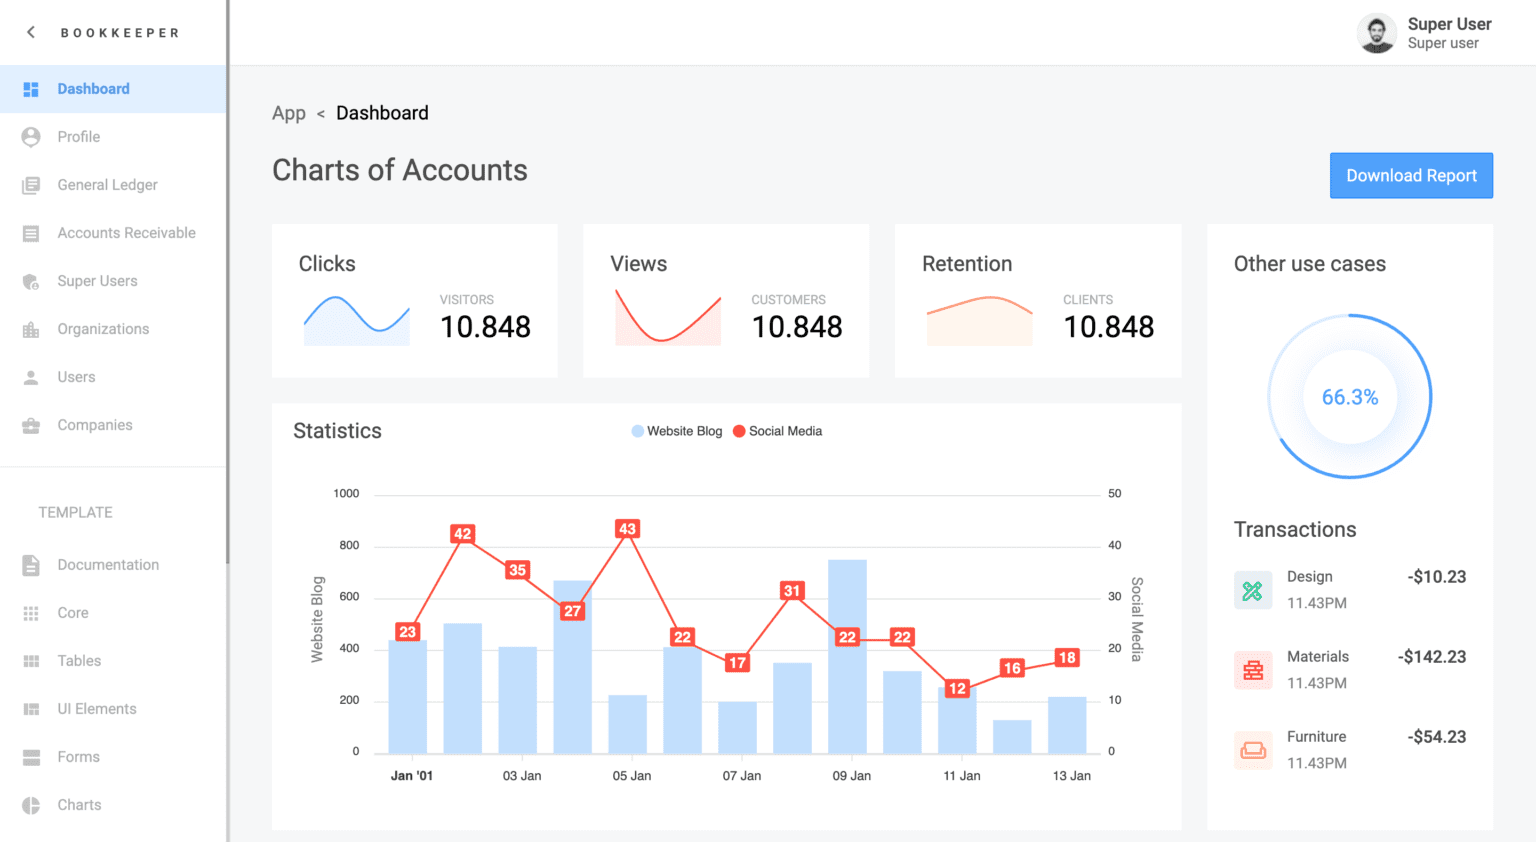Click the Retention orange sparkline chart
This screenshot has height=842, width=1536.
click(x=980, y=320)
